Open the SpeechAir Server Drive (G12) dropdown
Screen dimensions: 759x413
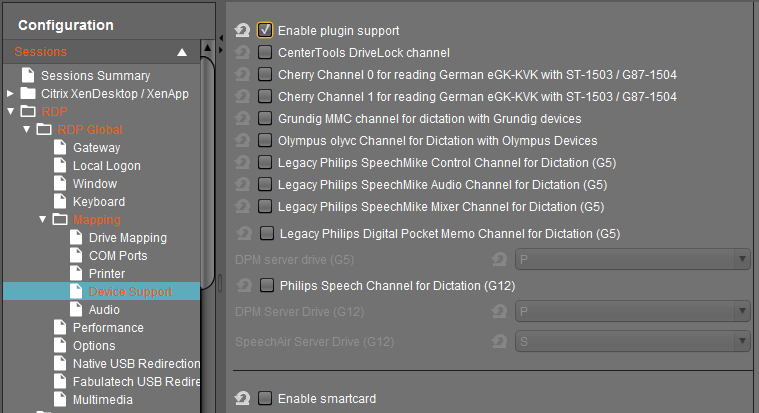632,341
